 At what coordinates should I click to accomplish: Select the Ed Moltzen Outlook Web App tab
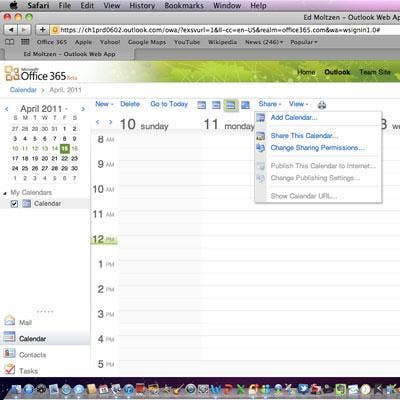(x=69, y=54)
